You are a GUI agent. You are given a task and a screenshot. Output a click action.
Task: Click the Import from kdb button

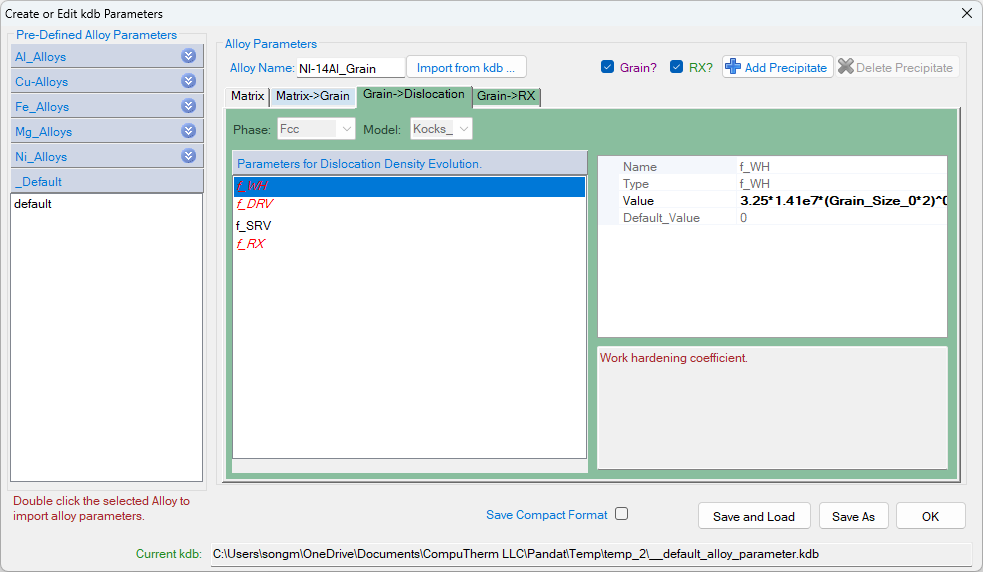point(465,67)
